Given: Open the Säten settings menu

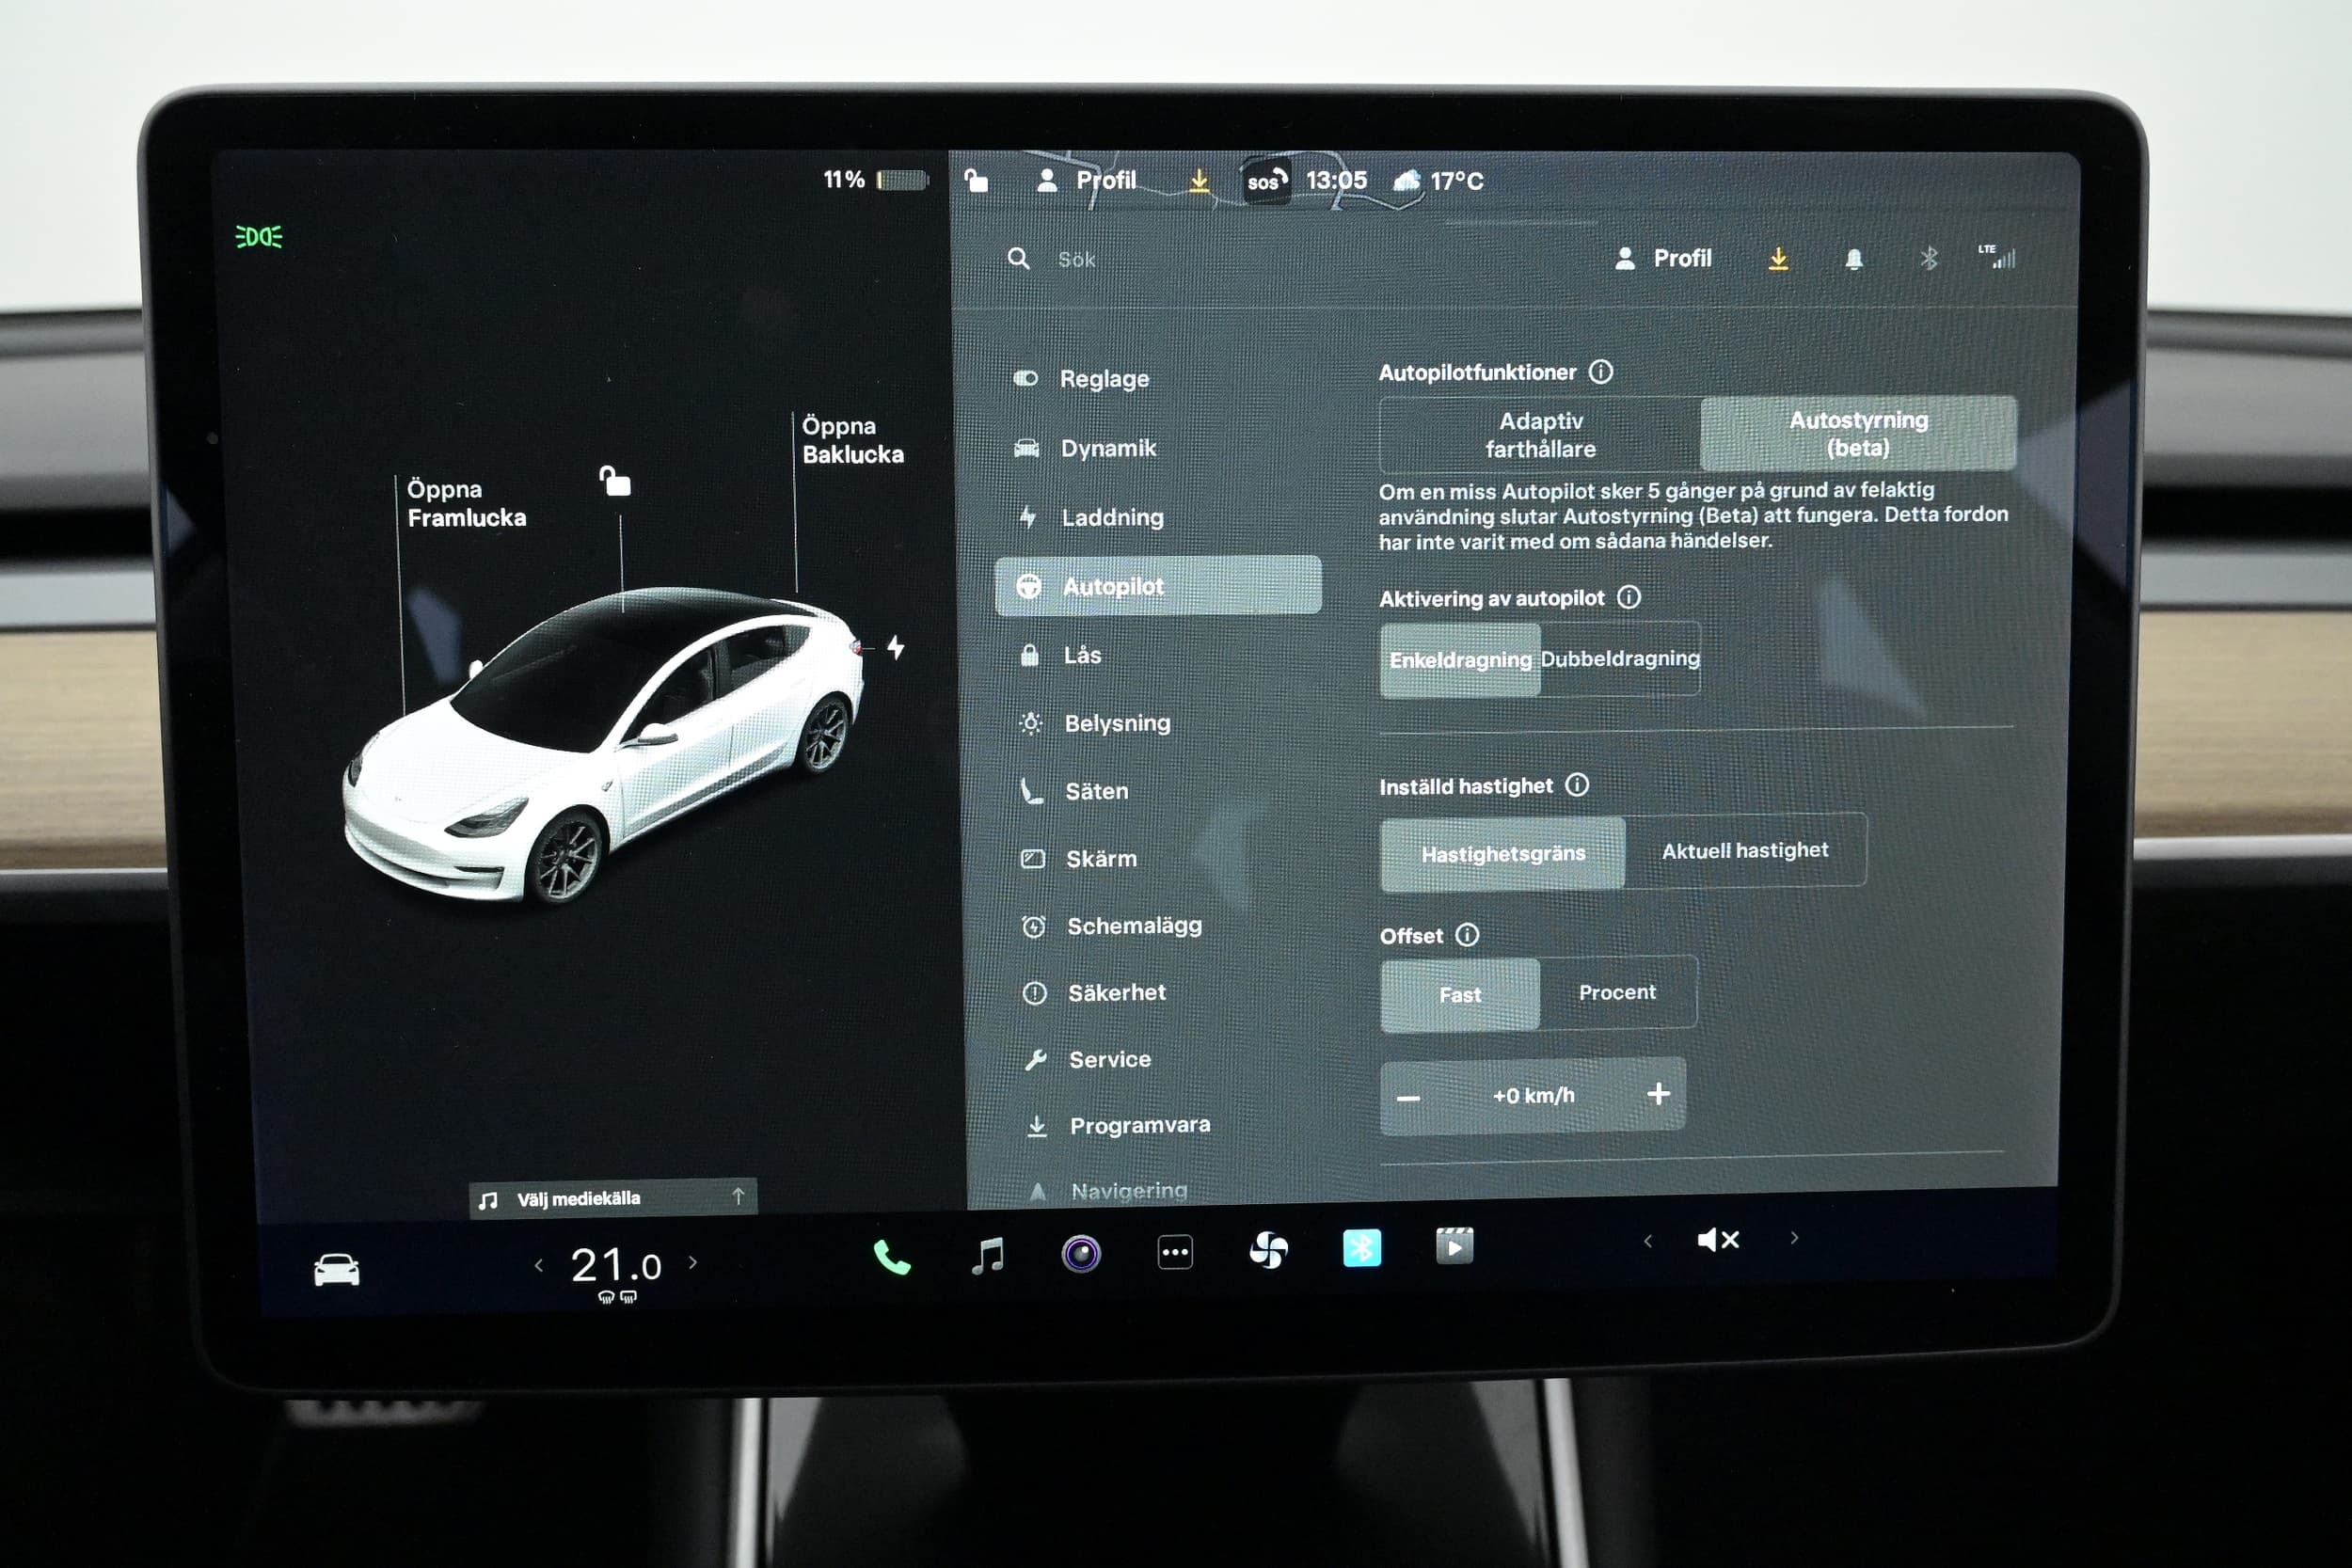Looking at the screenshot, I should point(1074,791).
